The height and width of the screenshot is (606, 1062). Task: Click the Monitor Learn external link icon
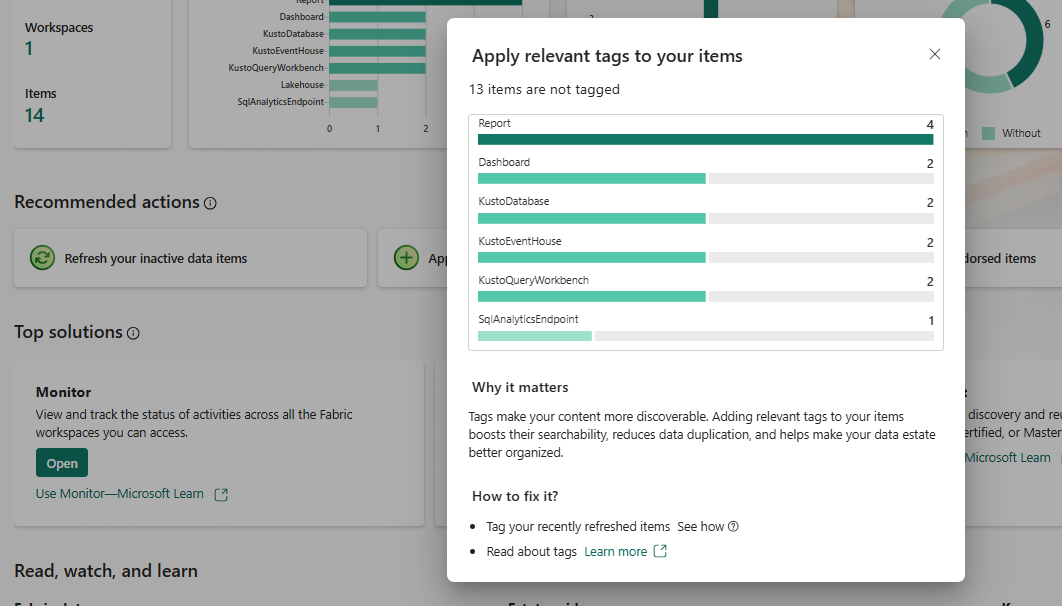tap(221, 494)
